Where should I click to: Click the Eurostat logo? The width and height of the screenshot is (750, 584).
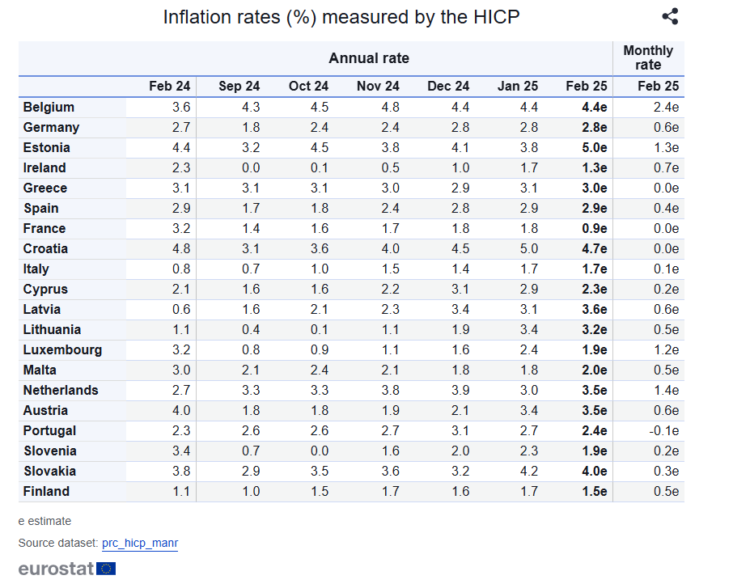coord(67,568)
